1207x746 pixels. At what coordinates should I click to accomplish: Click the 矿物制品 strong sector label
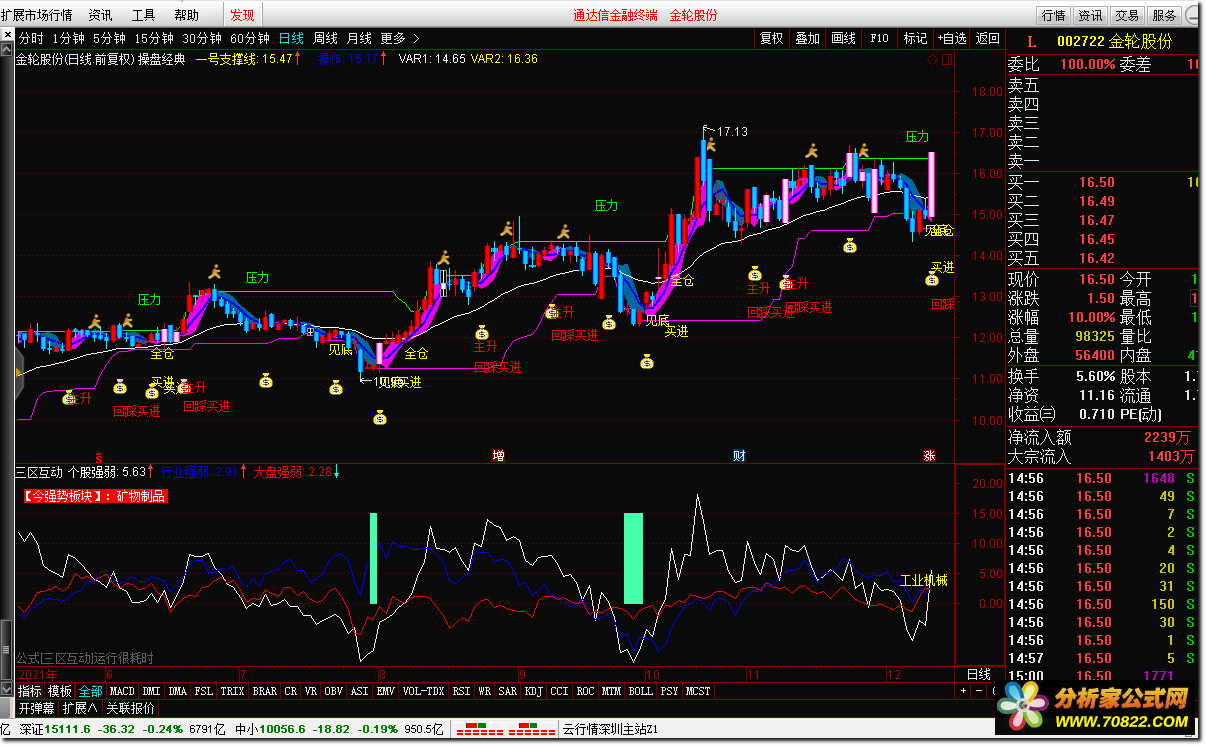tap(140, 495)
